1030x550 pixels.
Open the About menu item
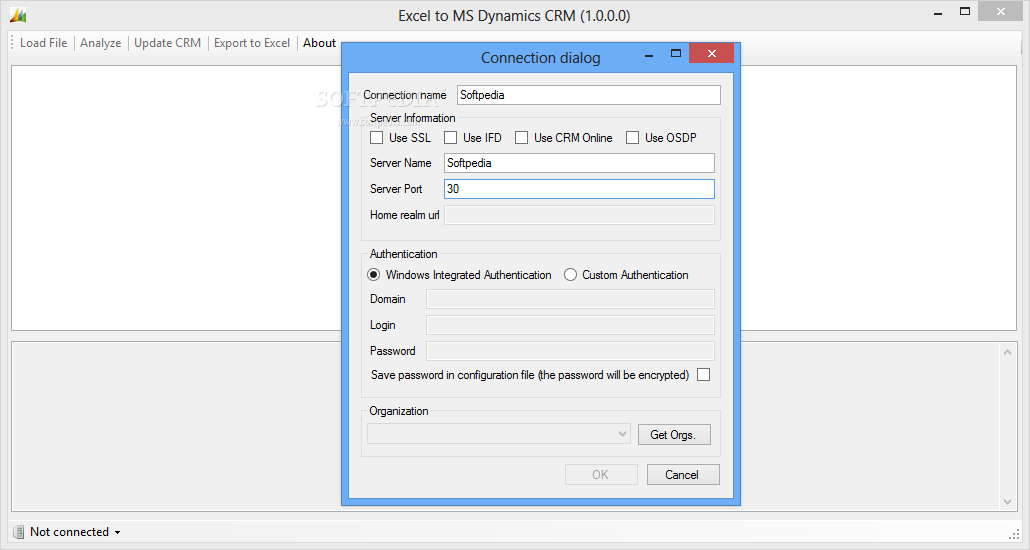[x=319, y=43]
